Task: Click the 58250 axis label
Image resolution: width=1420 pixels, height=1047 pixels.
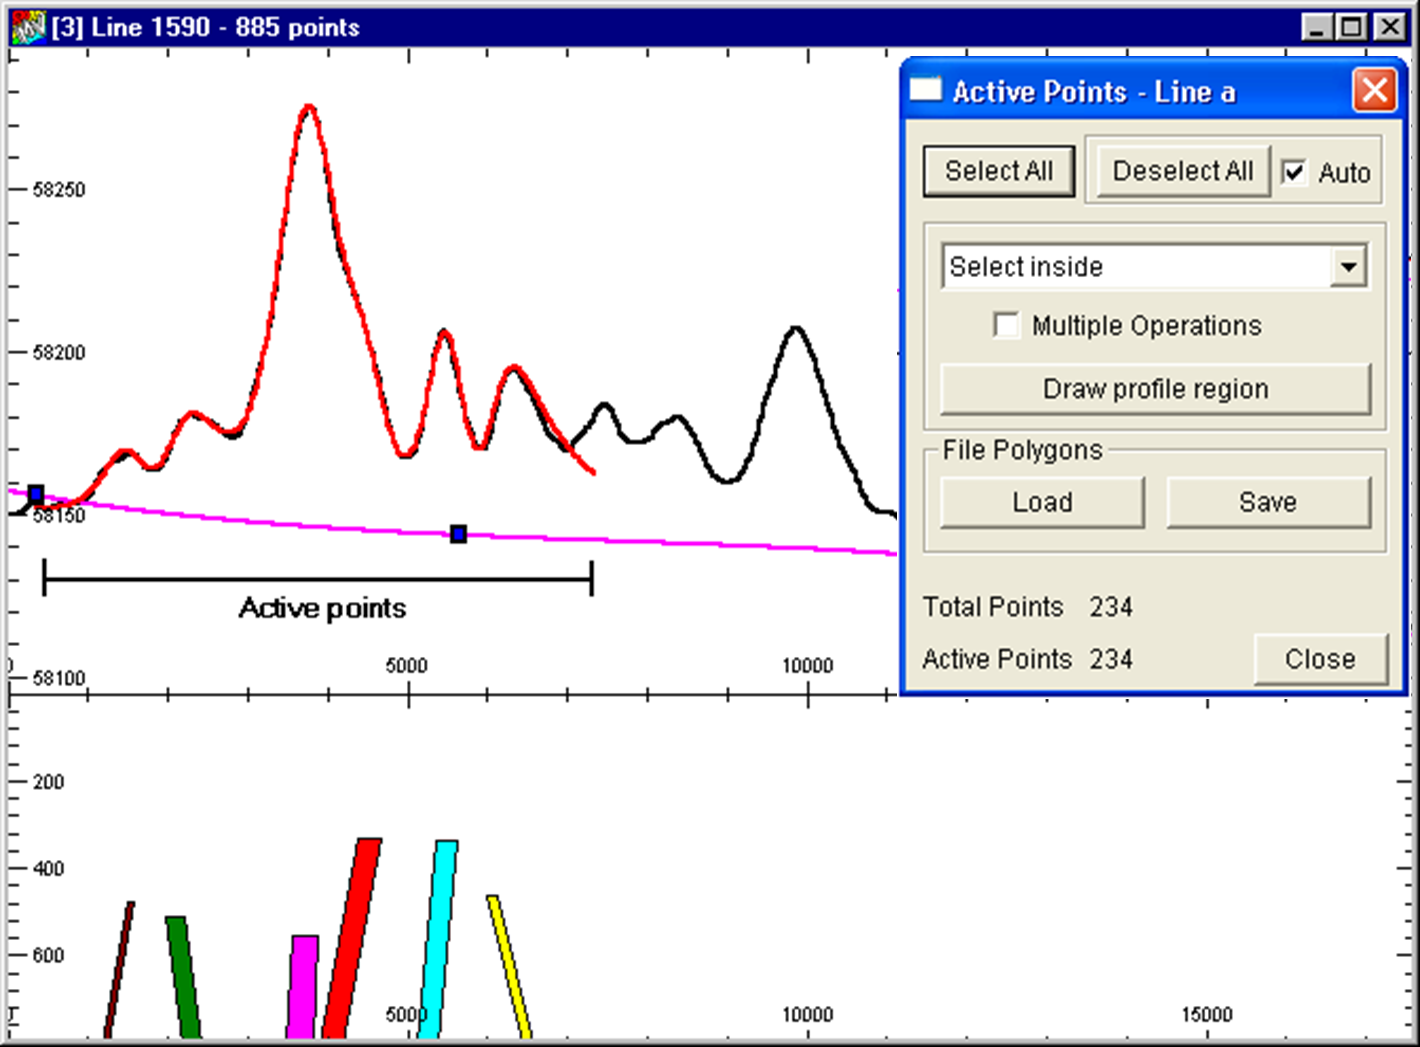Action: pos(59,189)
